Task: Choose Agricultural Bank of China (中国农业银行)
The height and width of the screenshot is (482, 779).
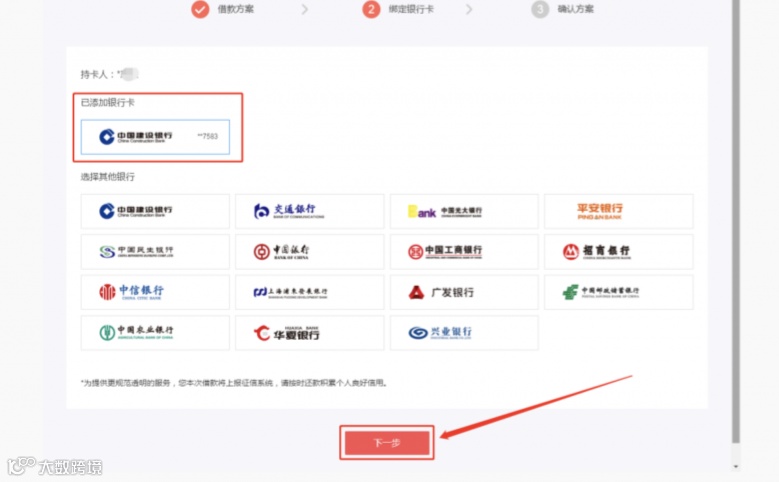Action: coord(155,332)
